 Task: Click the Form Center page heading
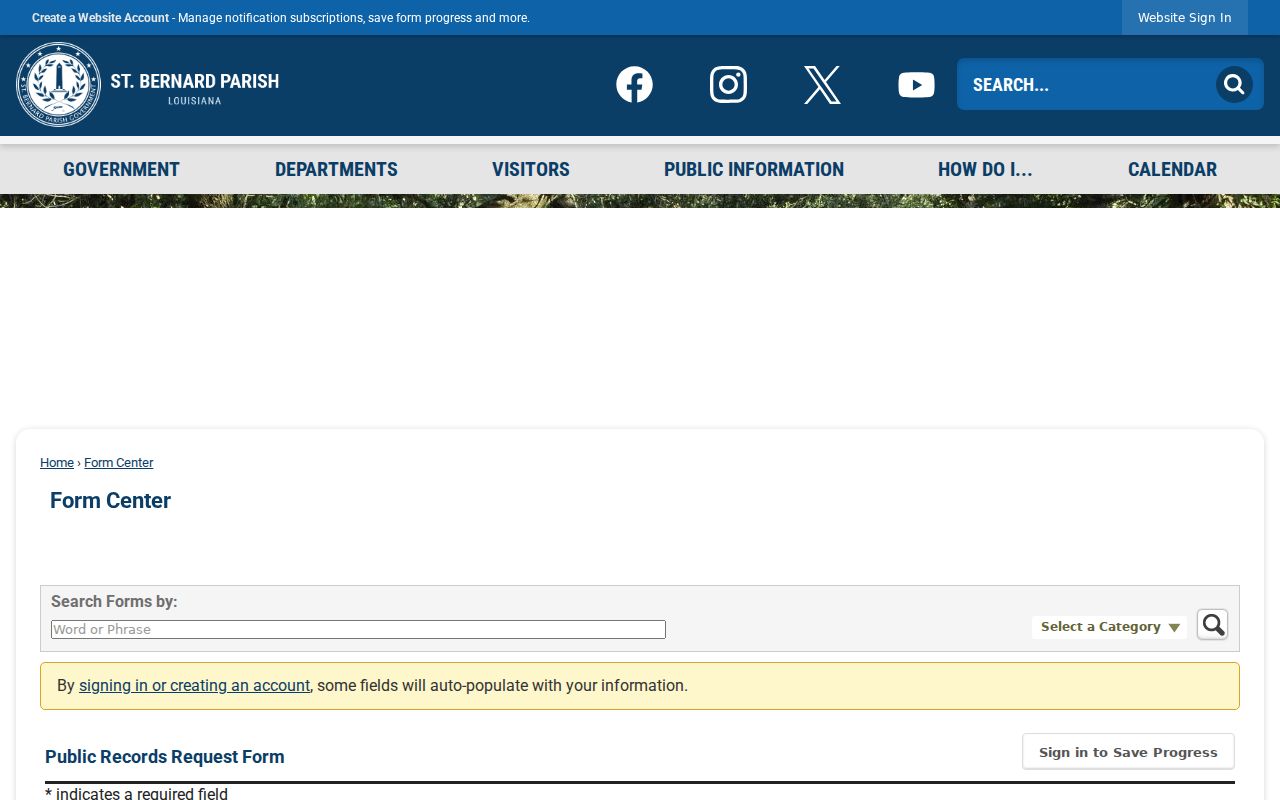(x=110, y=501)
